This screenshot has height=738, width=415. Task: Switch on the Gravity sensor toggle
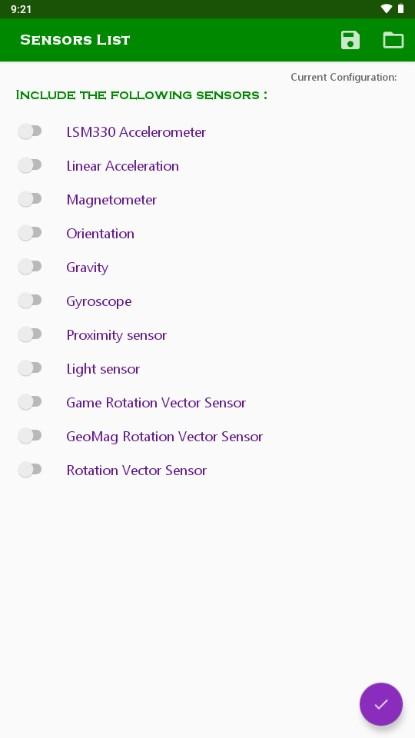click(x=30, y=267)
